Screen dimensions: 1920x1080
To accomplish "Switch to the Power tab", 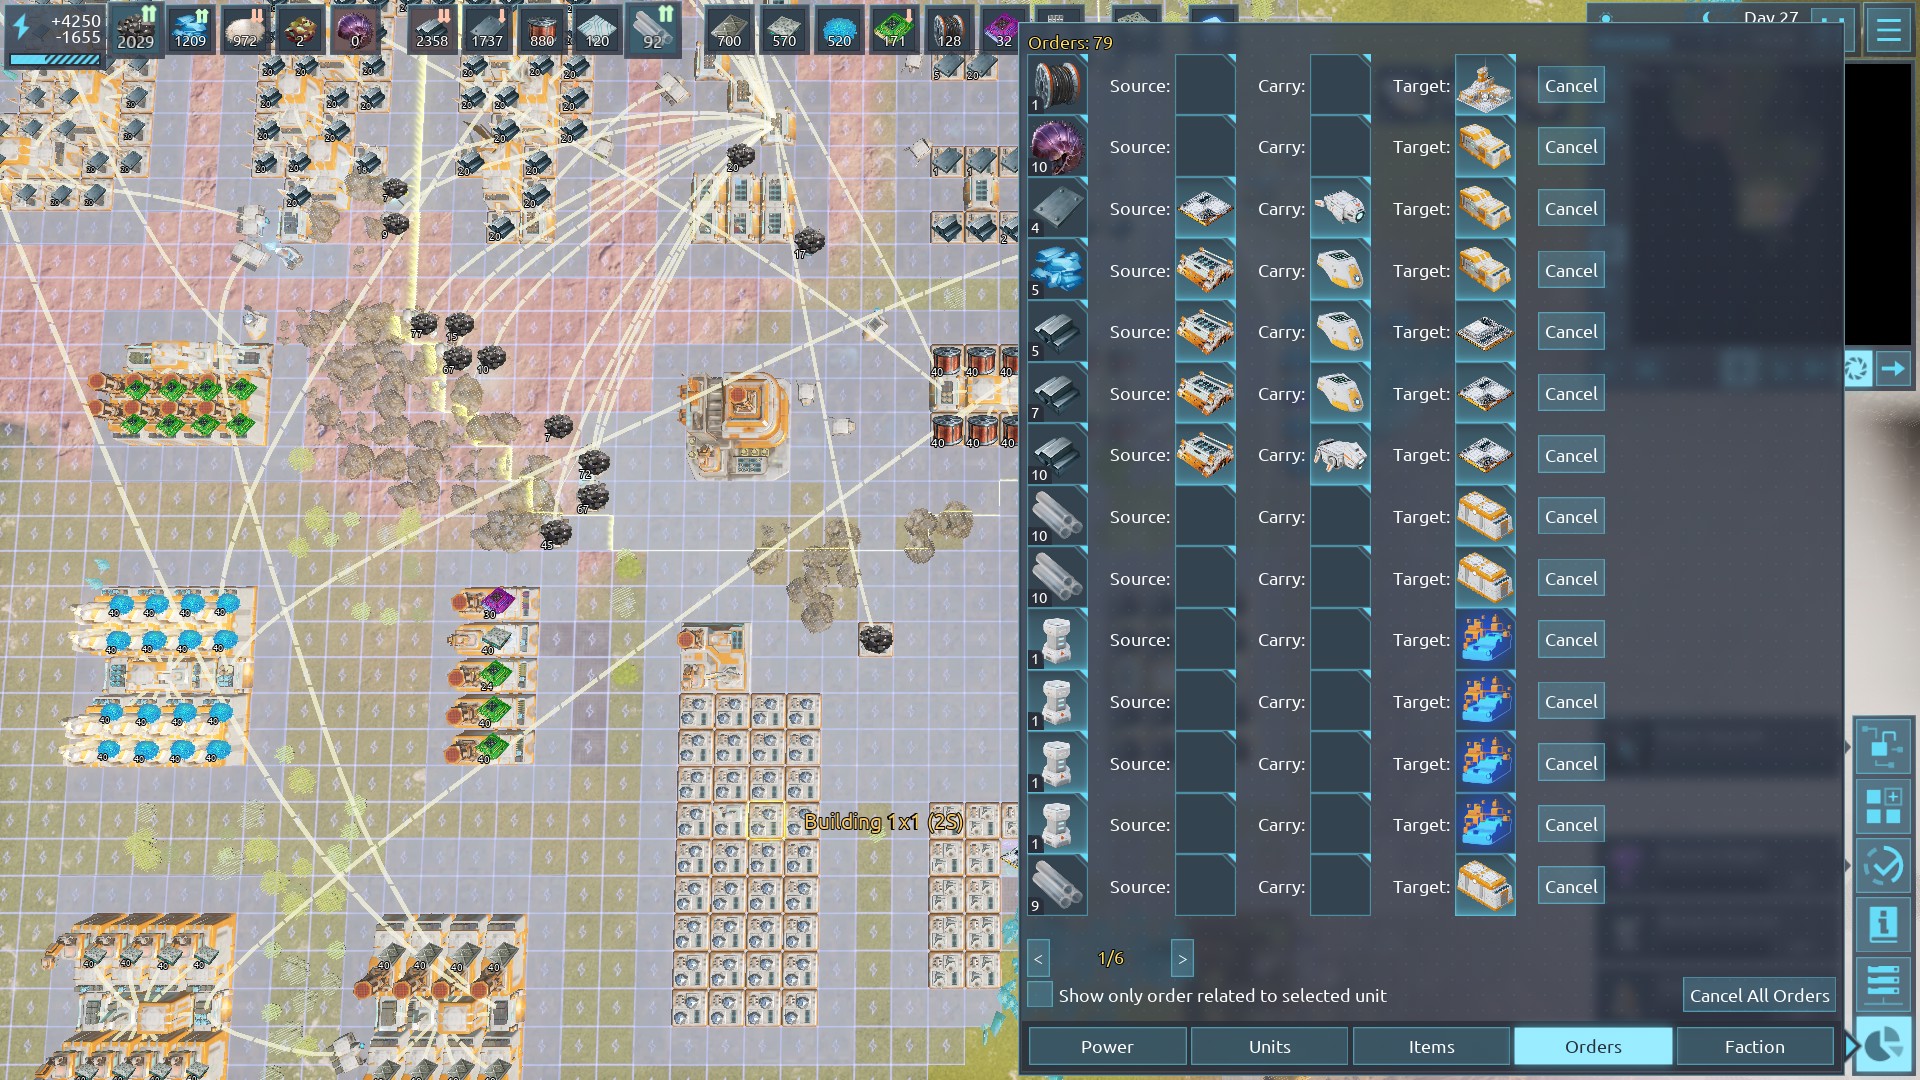I will 1107,1047.
